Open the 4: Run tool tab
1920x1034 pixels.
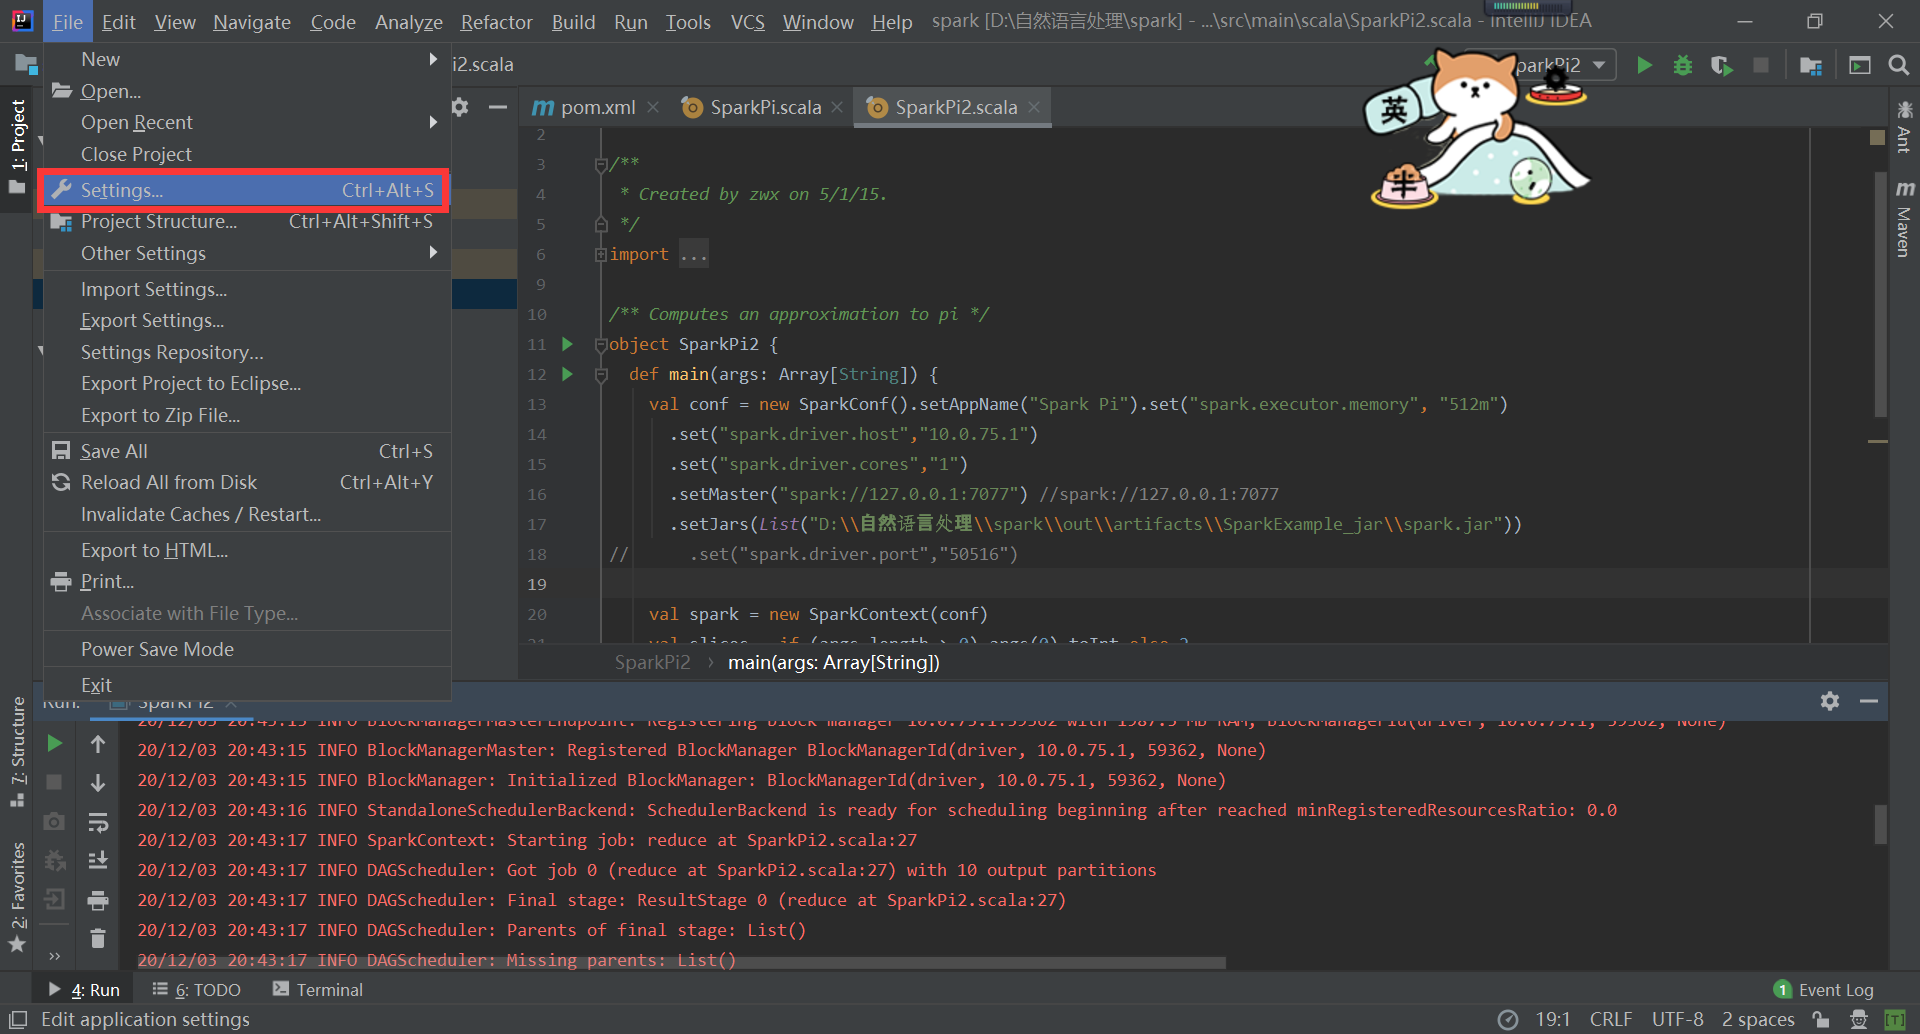(84, 989)
